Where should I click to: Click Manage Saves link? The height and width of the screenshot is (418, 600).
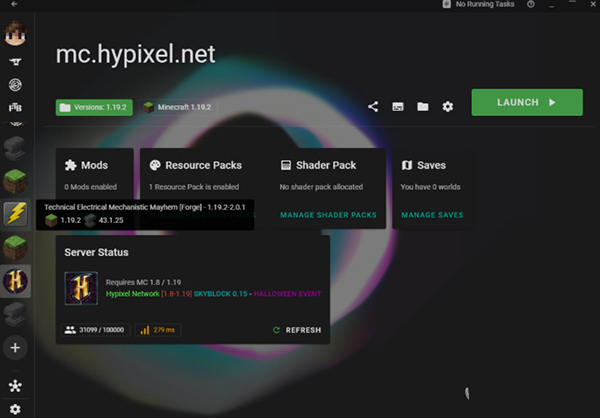[432, 215]
